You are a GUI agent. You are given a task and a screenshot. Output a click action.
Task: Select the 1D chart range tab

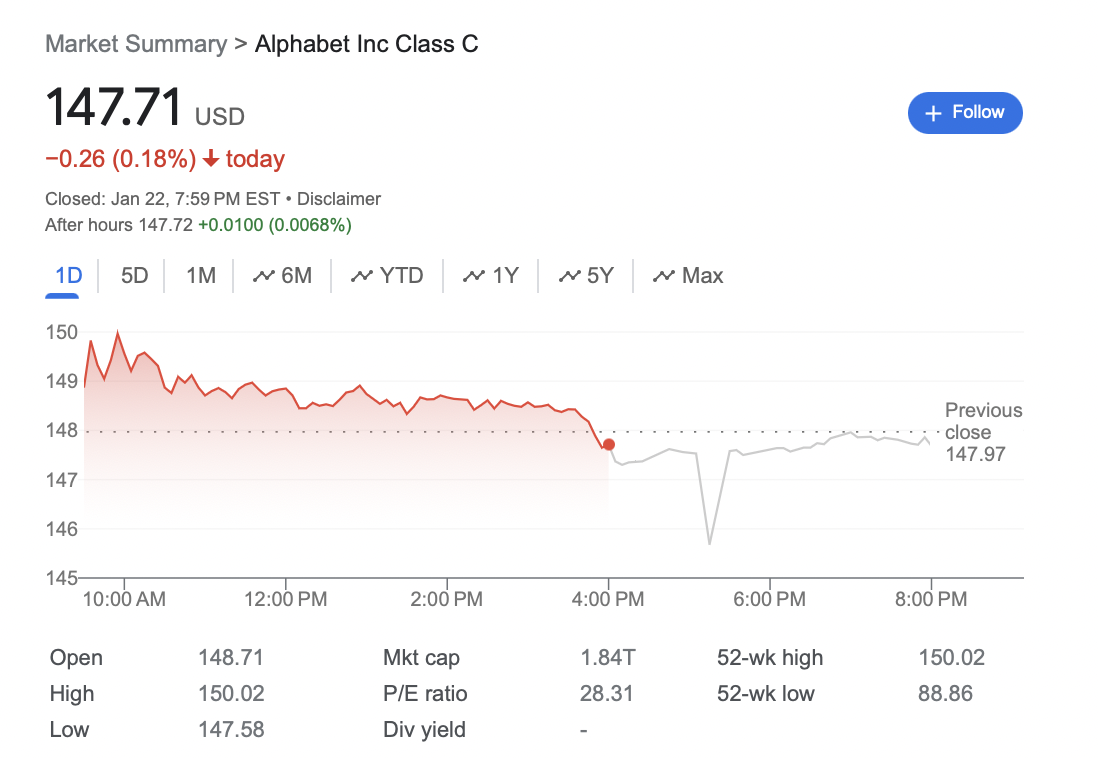[68, 276]
